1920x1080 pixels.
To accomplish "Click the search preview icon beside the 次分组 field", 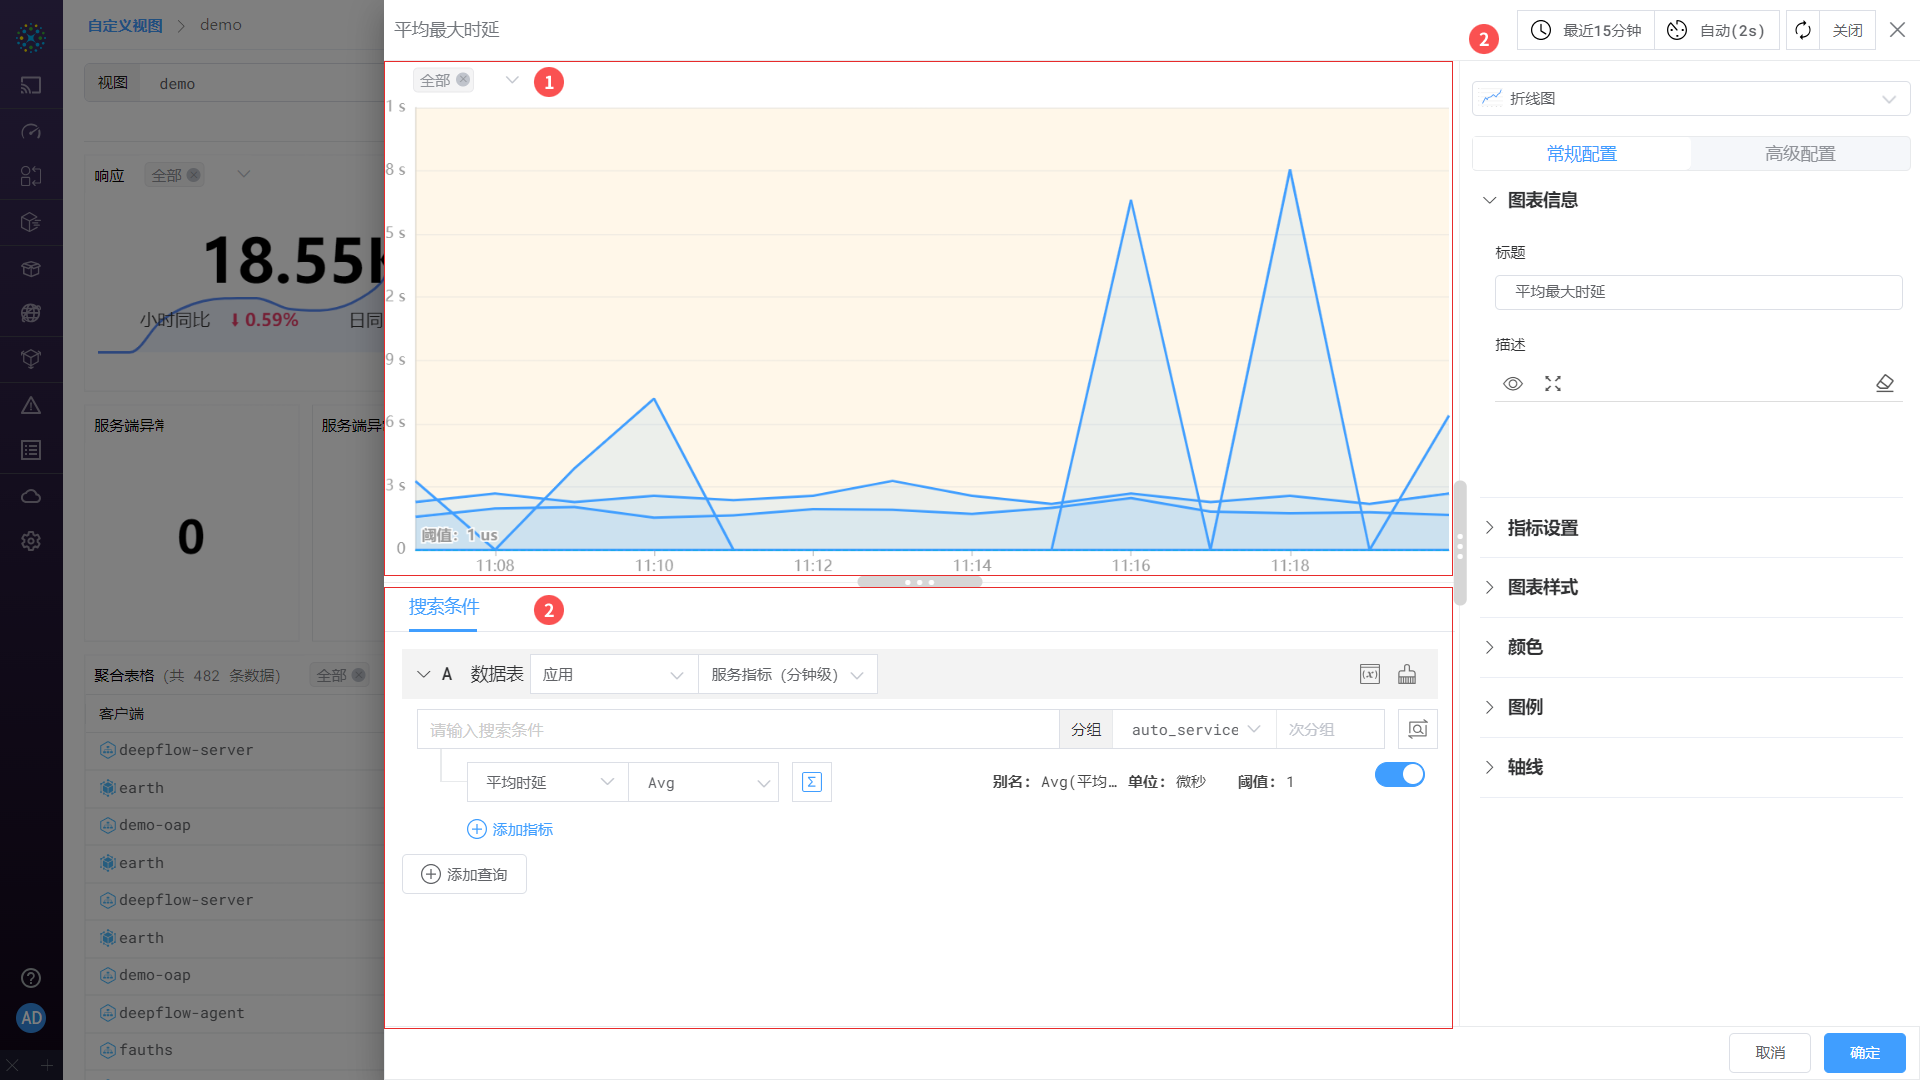I will click(1417, 729).
